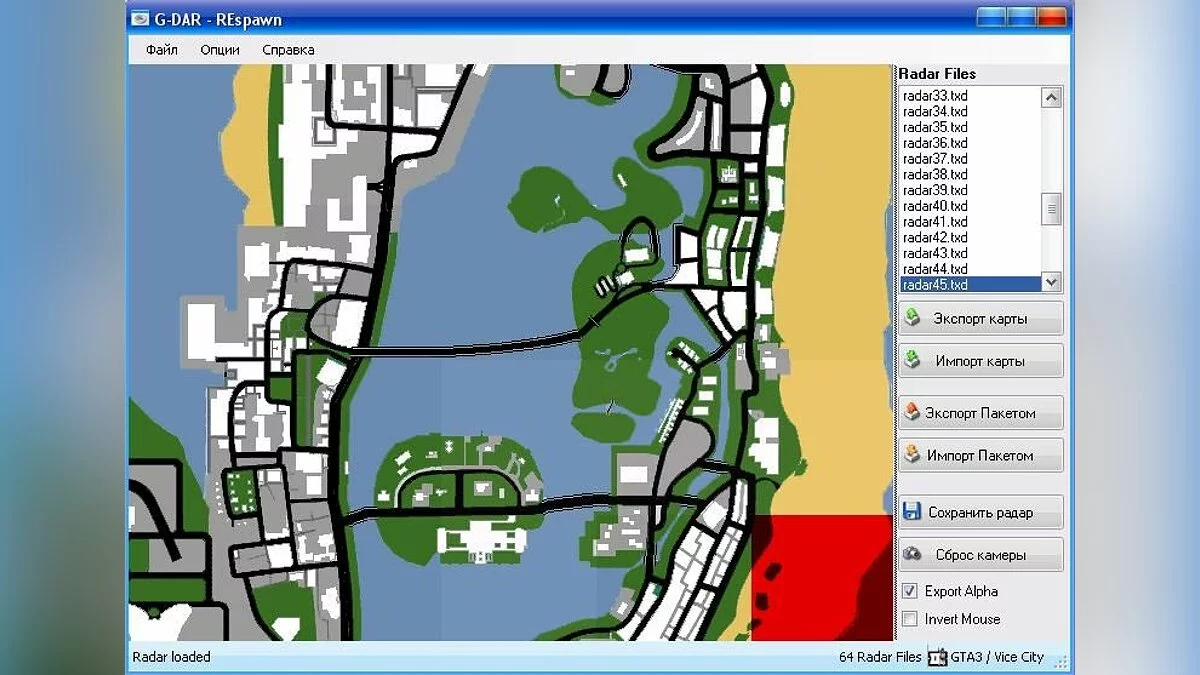
Task: Reset camera with Сброс камеры button
Action: click(x=981, y=554)
